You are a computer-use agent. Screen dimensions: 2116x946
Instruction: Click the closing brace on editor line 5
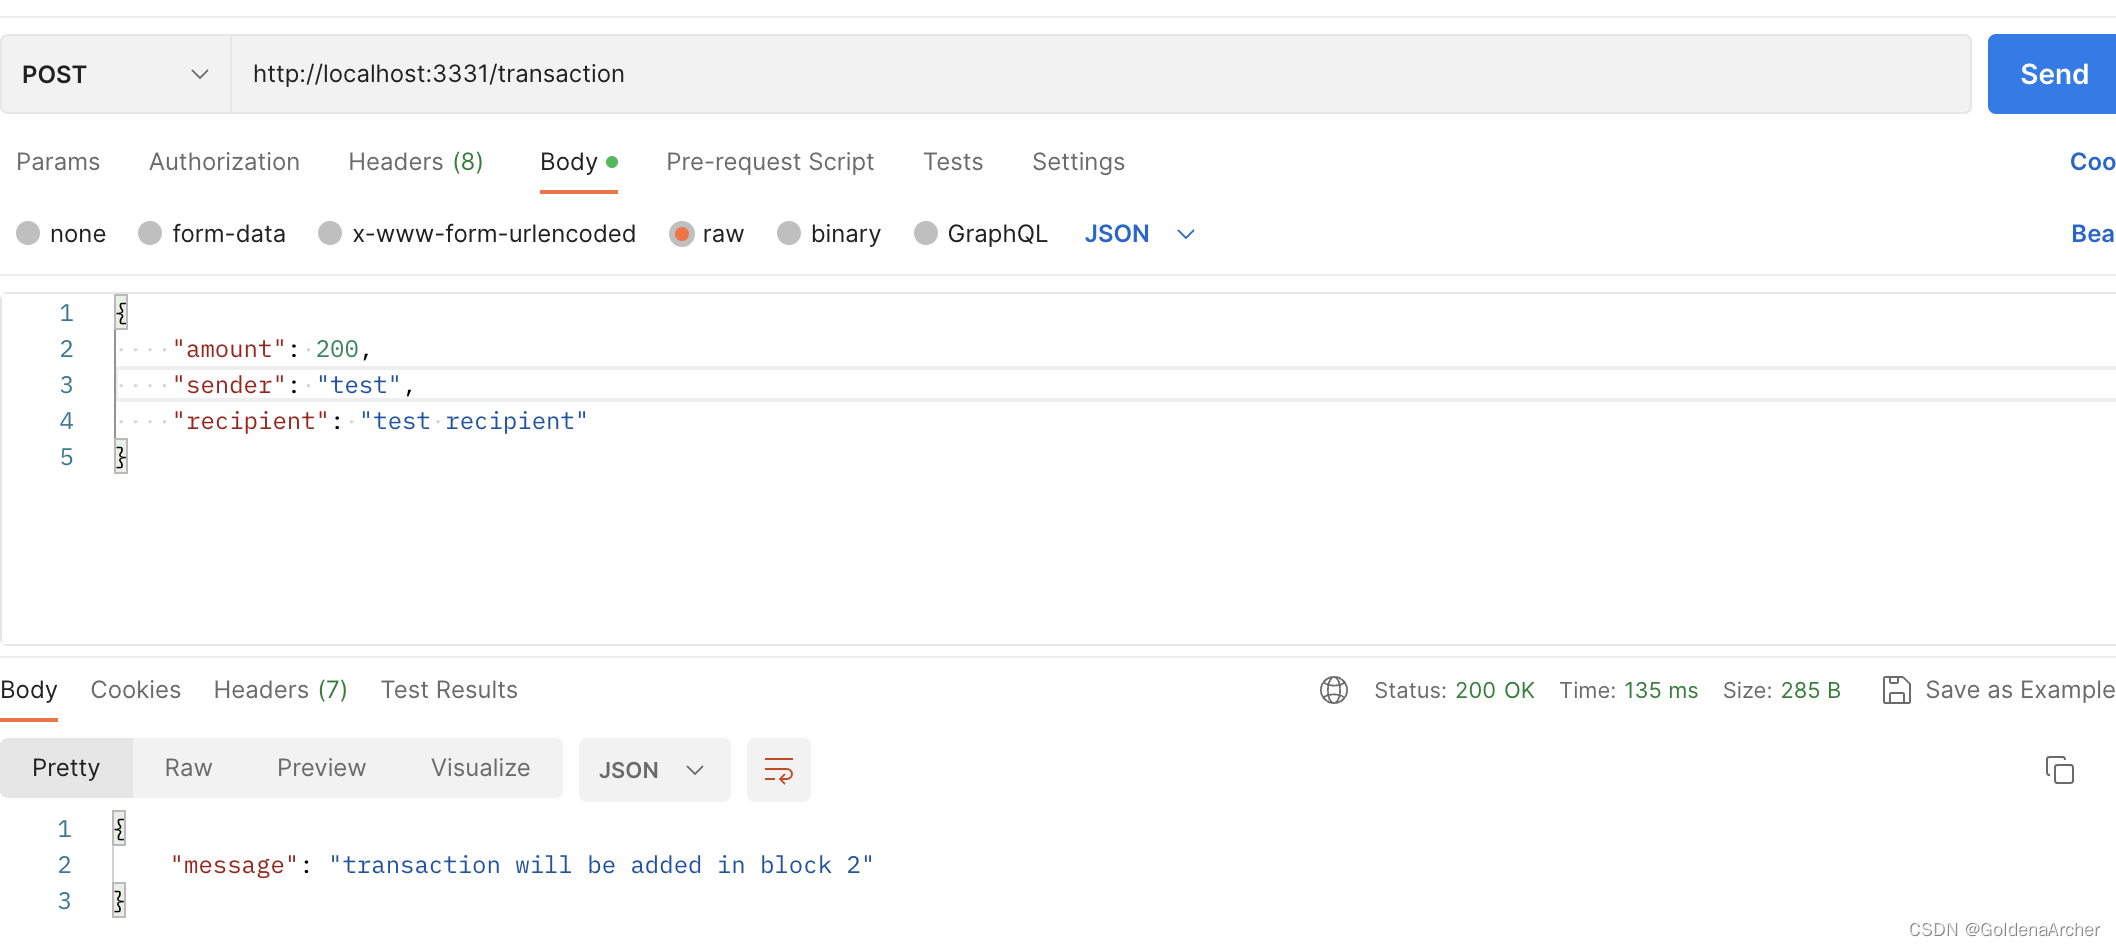click(121, 457)
